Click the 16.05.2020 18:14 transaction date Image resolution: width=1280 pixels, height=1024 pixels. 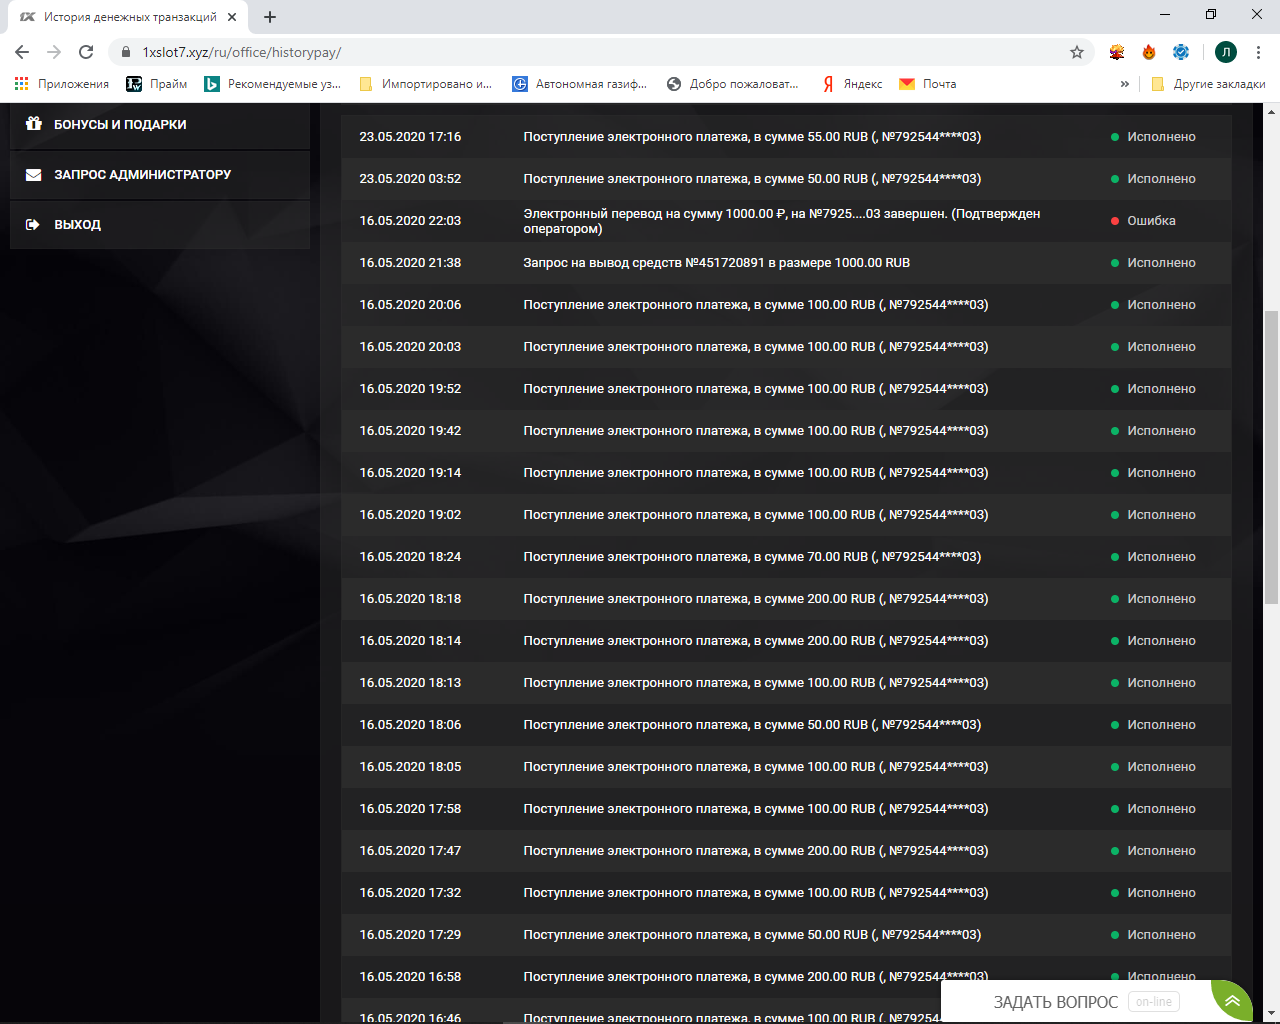point(410,641)
